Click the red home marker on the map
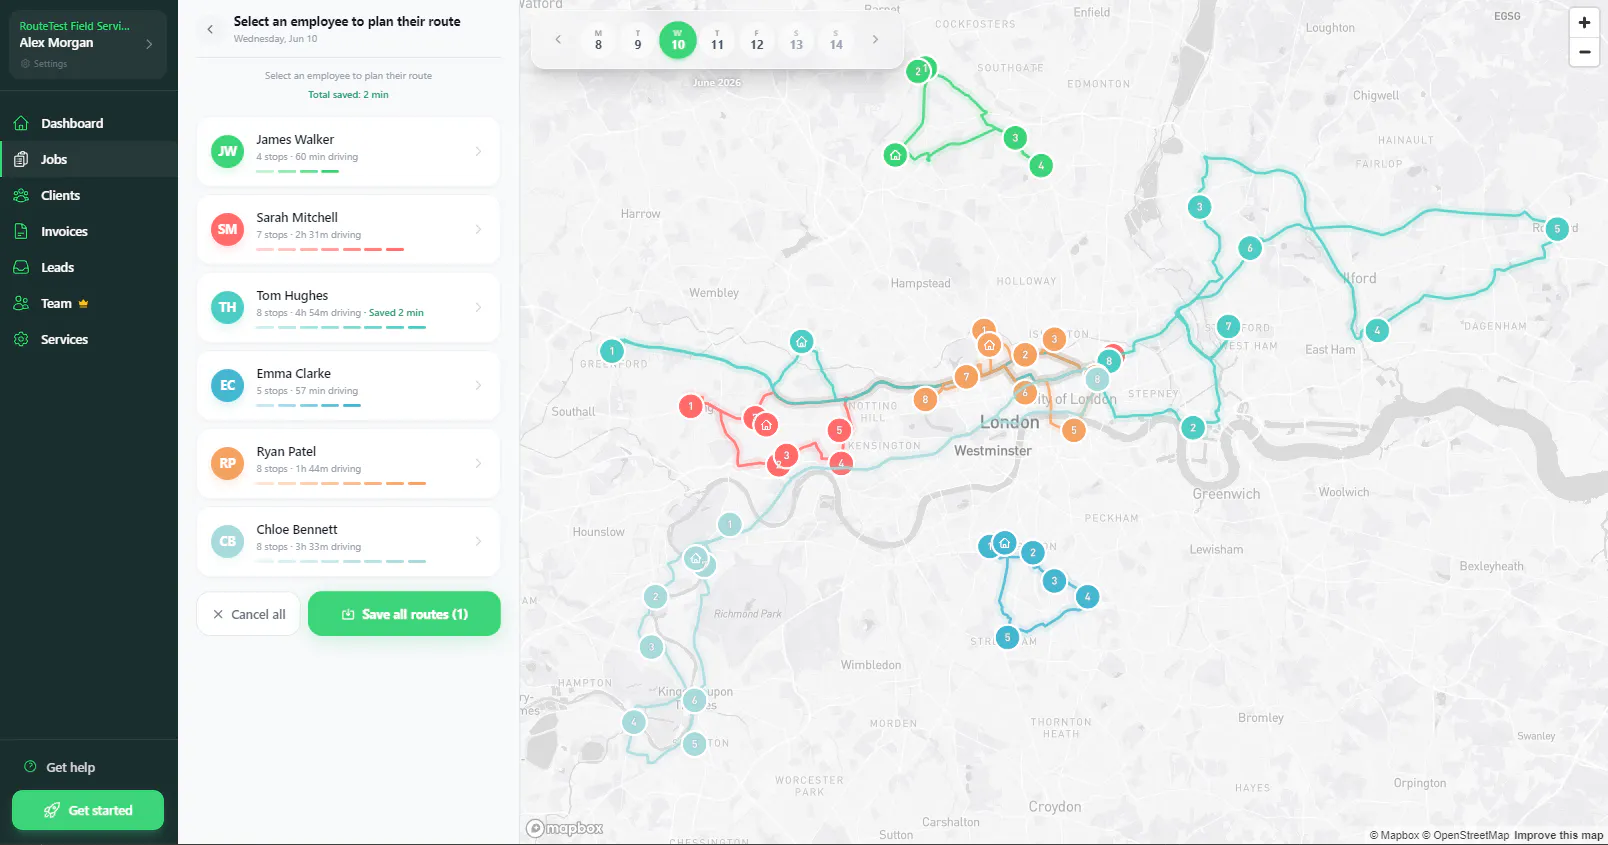1608x845 pixels. [x=766, y=425]
